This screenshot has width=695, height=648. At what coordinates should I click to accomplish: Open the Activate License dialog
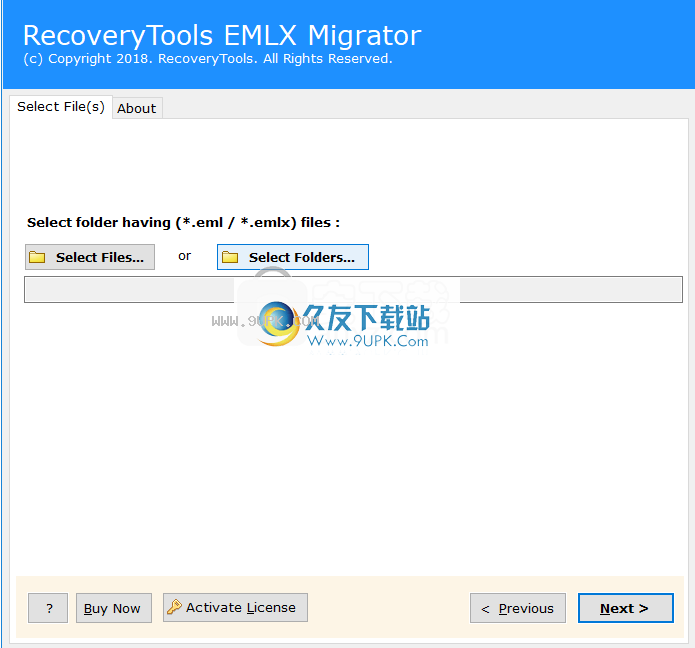[235, 608]
